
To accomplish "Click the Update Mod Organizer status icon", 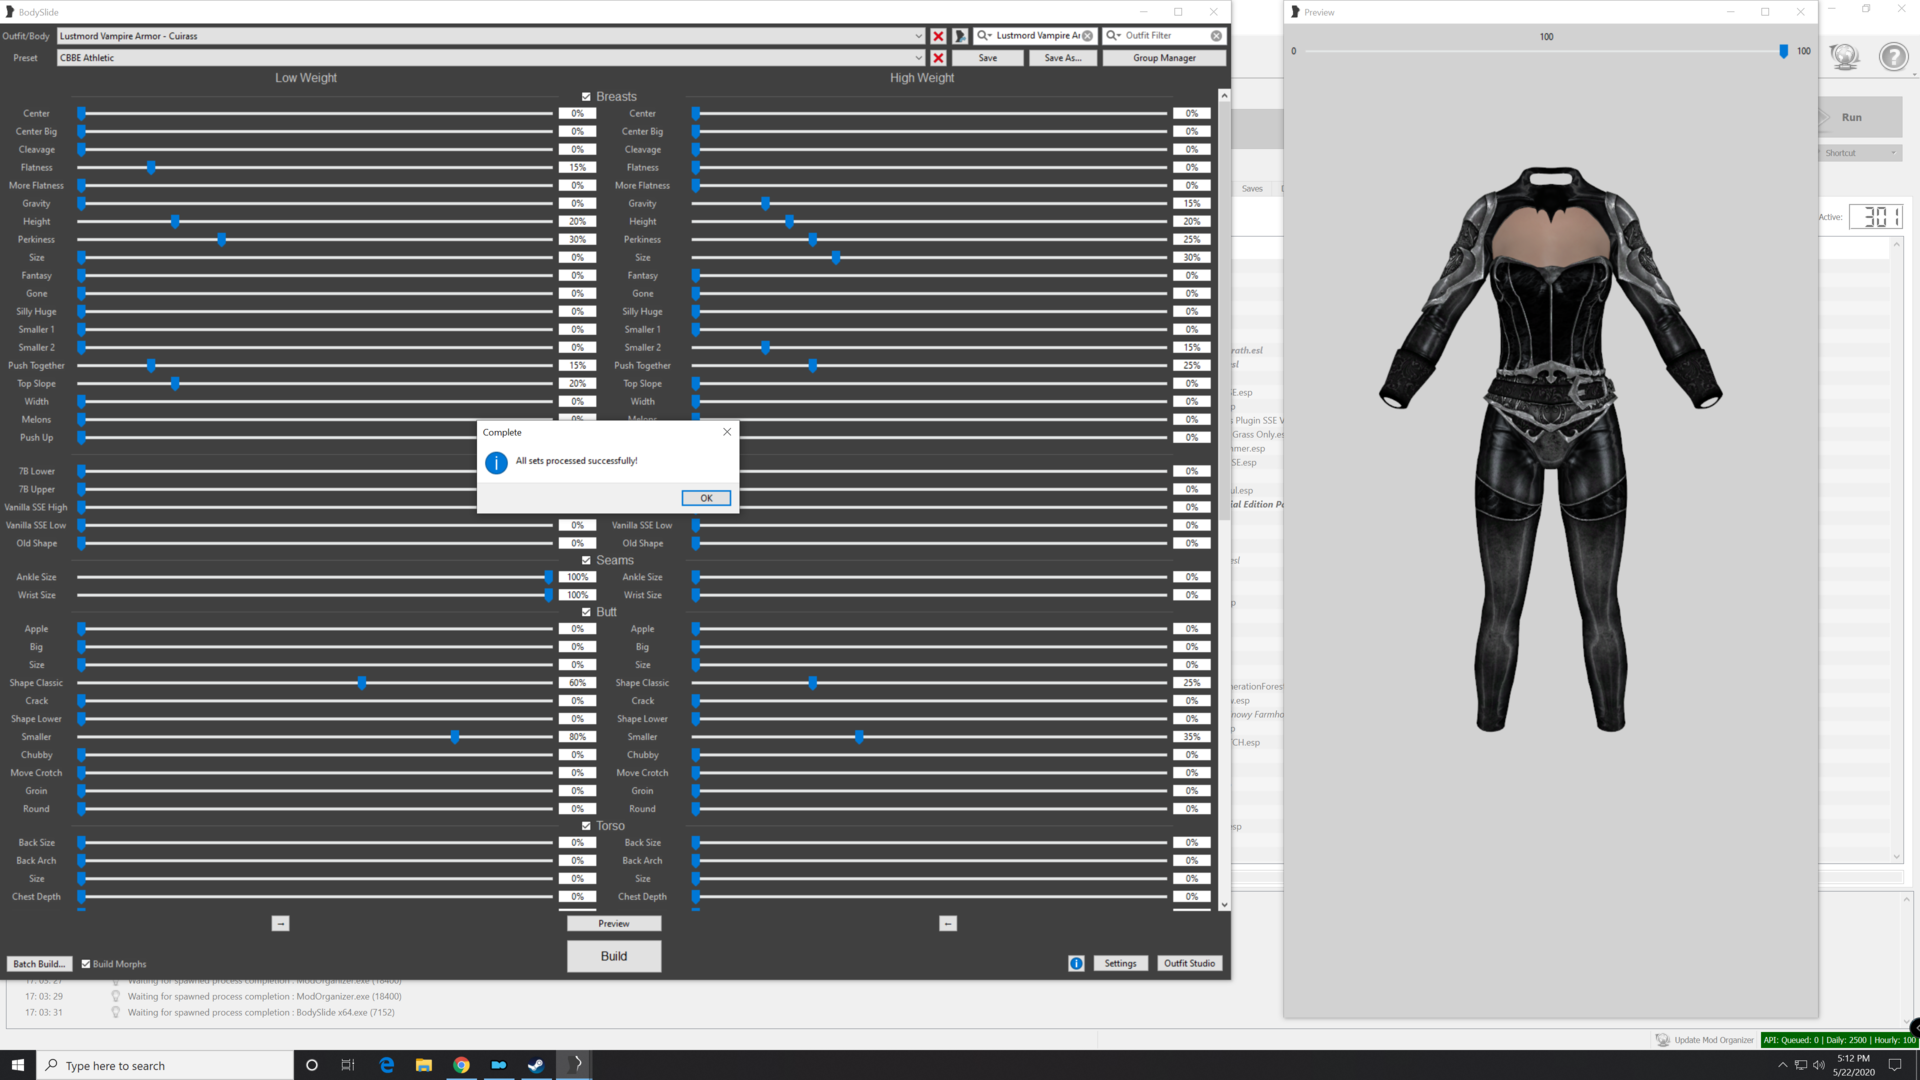I will 1662,1040.
